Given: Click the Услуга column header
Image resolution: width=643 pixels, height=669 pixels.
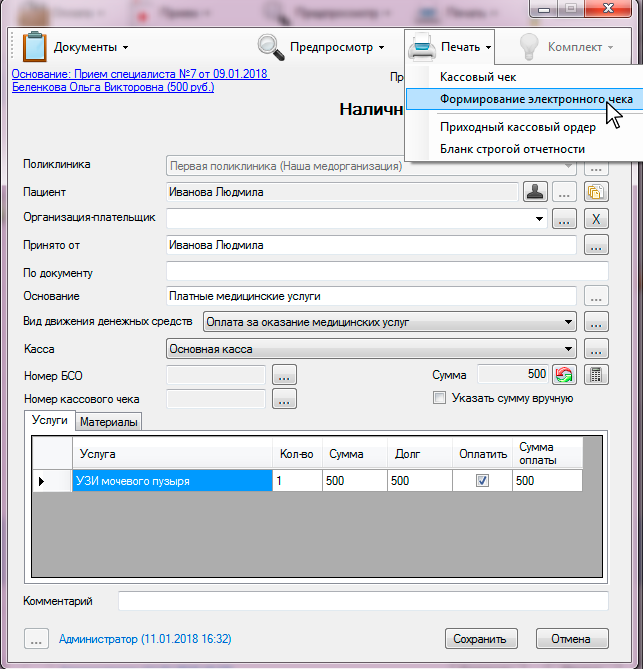Looking at the screenshot, I should [x=172, y=453].
